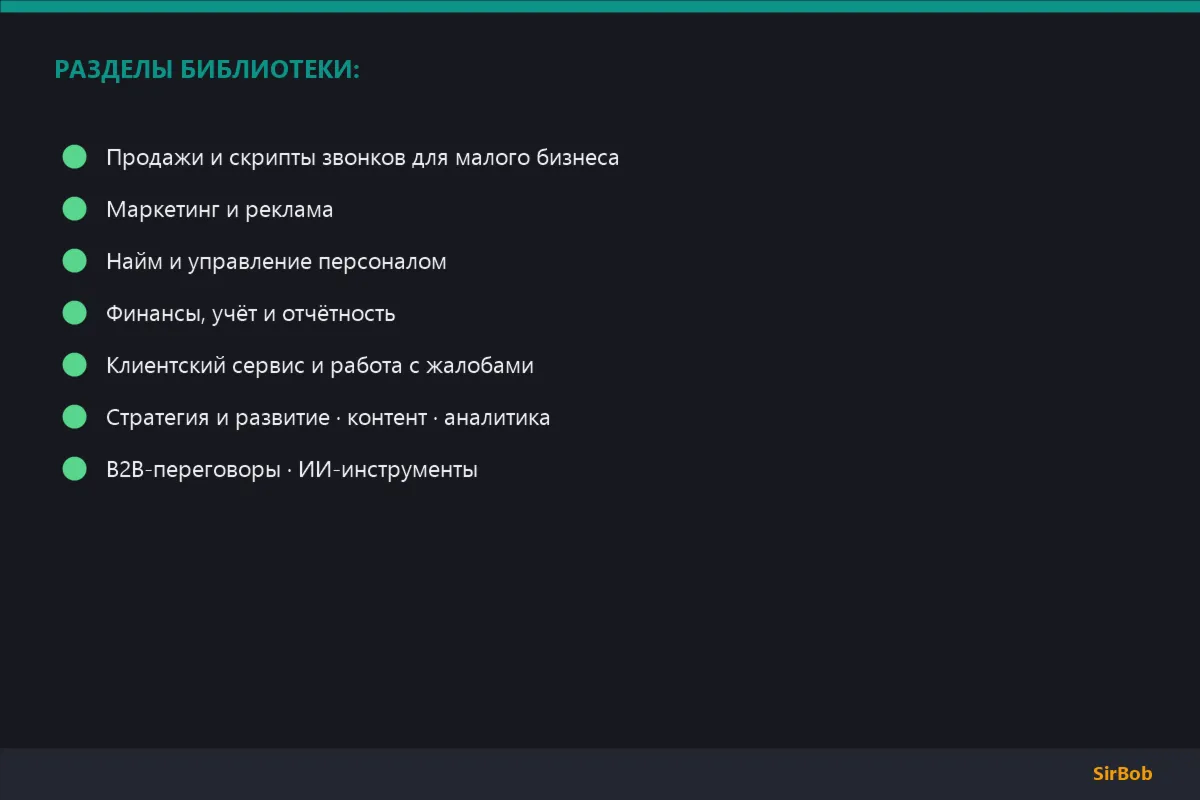Select the green dot beside B2B-переговоры

point(75,469)
